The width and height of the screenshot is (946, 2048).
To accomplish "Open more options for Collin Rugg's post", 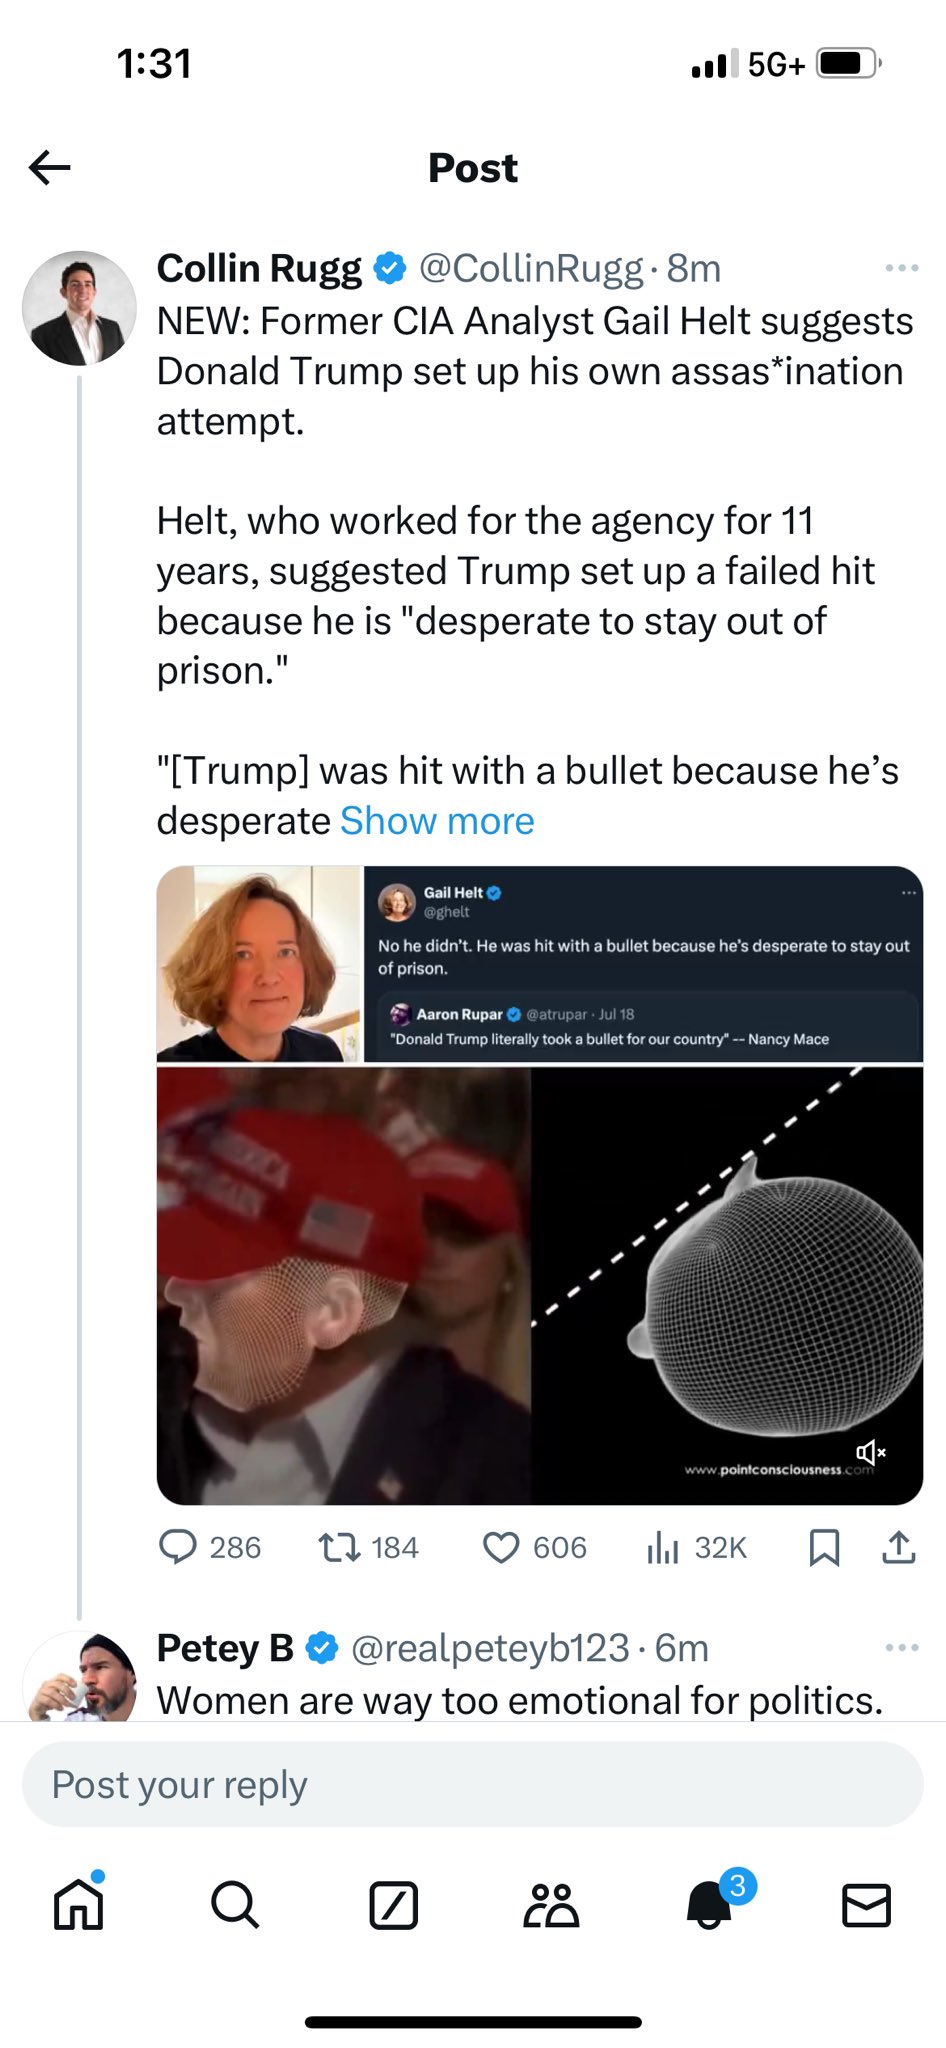I will (x=901, y=268).
